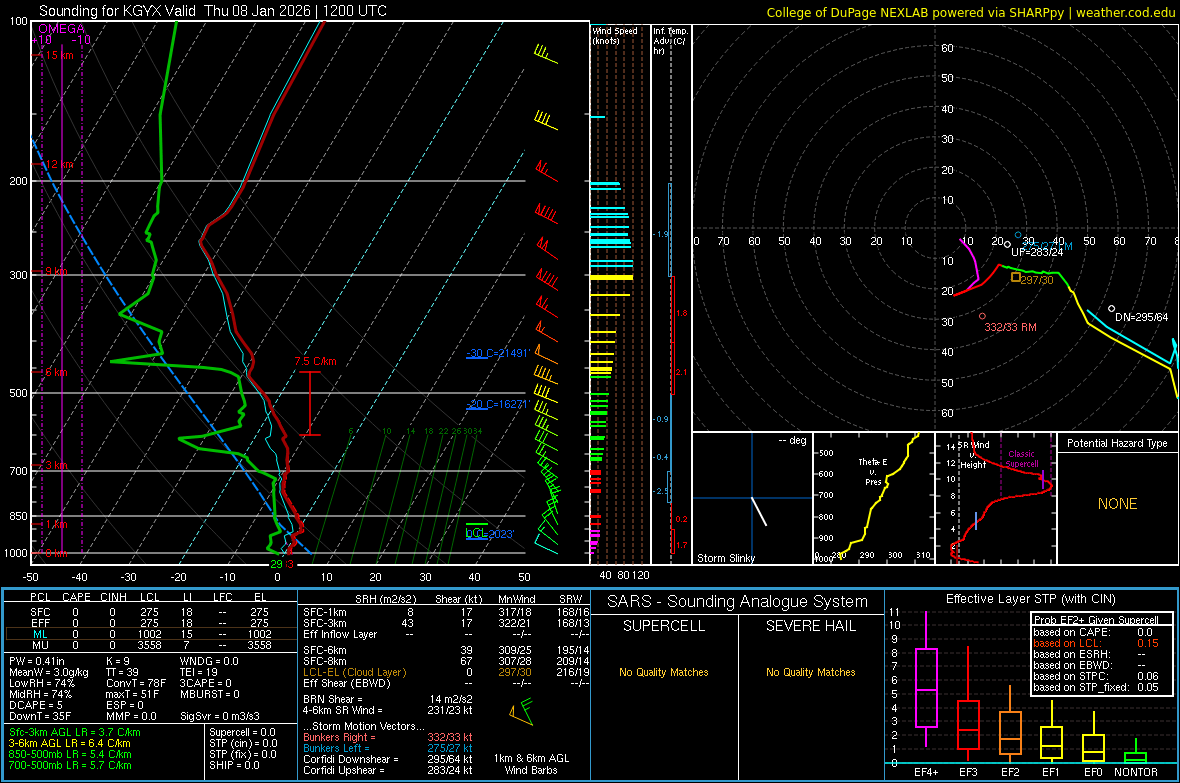Click the 12 km height marker
1180x783 pixels.
tap(60, 164)
